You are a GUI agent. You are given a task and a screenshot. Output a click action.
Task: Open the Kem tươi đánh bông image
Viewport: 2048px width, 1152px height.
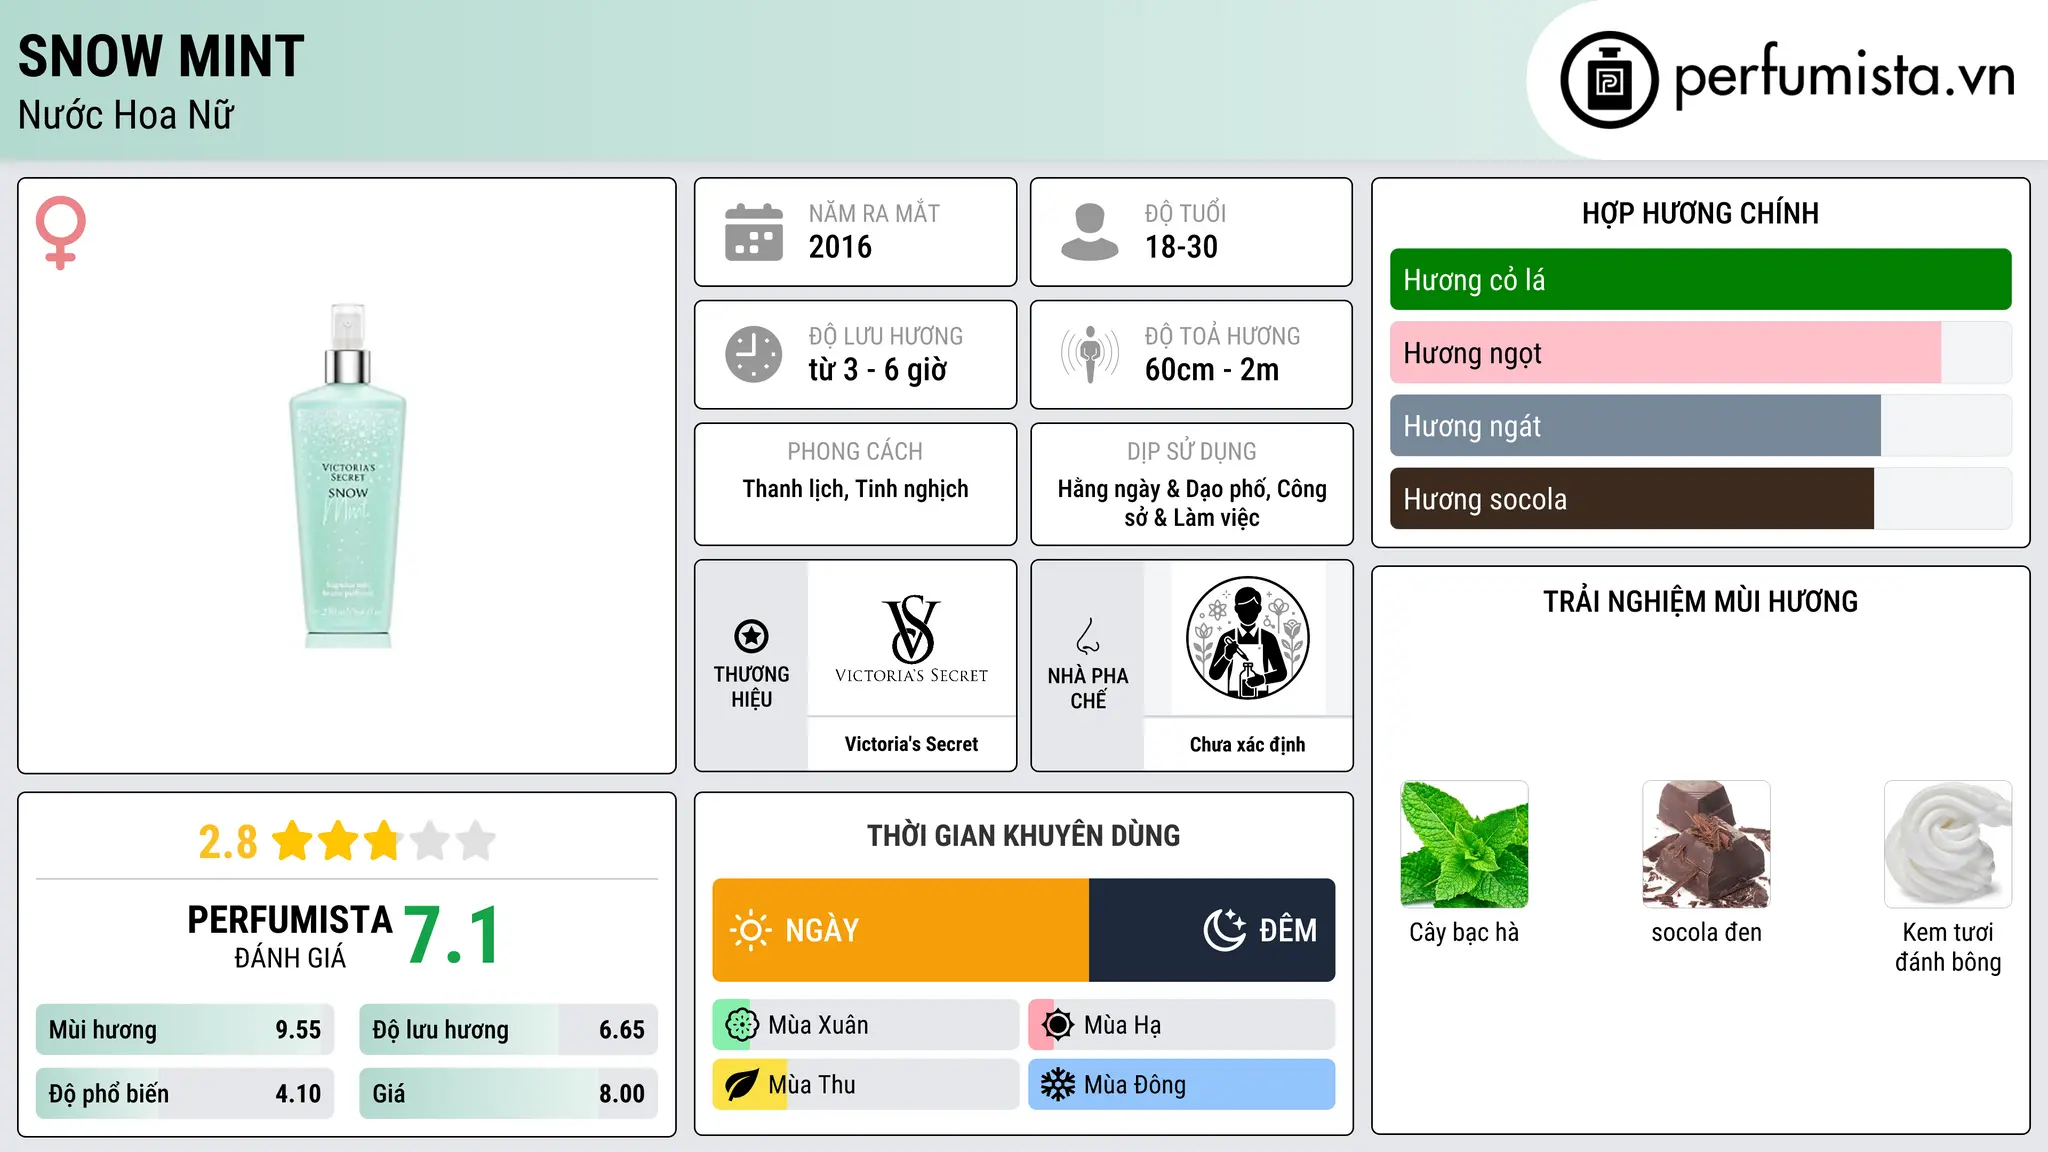click(1948, 844)
